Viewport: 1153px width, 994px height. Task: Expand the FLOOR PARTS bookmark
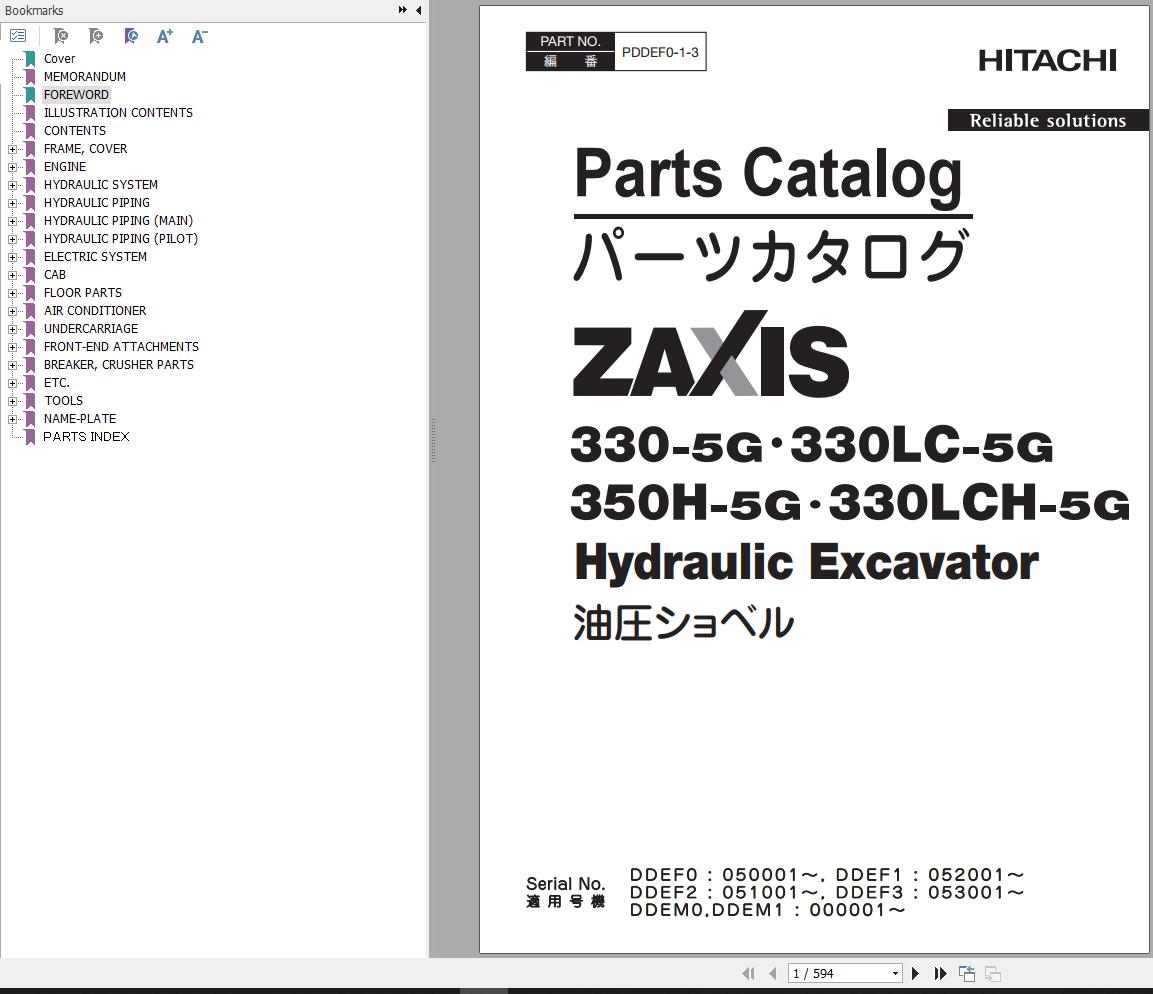coord(12,293)
